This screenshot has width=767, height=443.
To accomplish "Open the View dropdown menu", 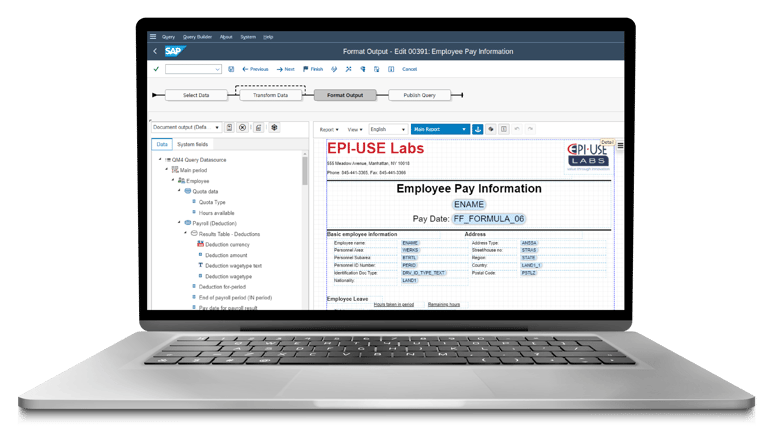I will point(355,130).
